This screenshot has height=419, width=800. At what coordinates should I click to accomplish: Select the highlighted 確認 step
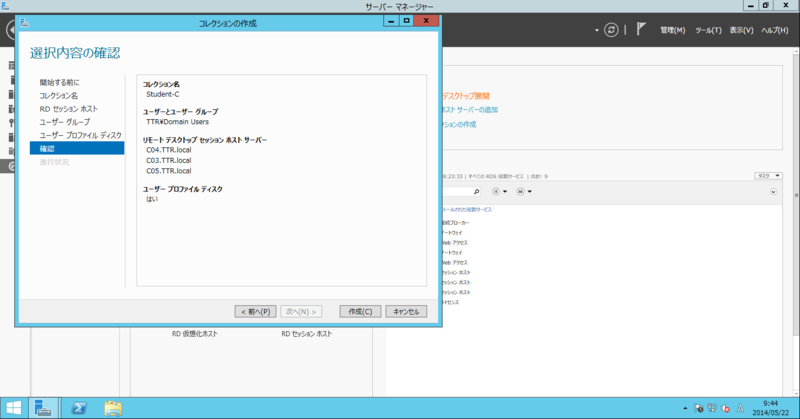click(77, 149)
